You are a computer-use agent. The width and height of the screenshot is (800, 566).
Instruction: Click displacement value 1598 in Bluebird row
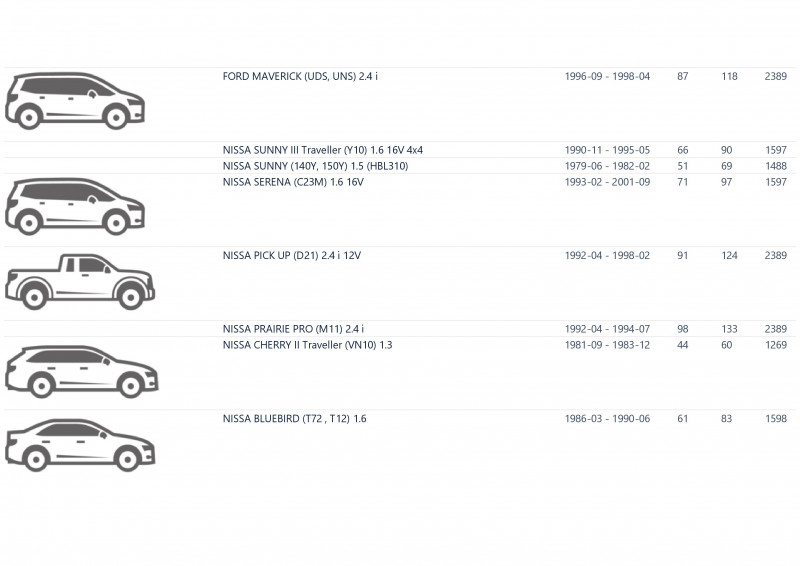coord(776,419)
